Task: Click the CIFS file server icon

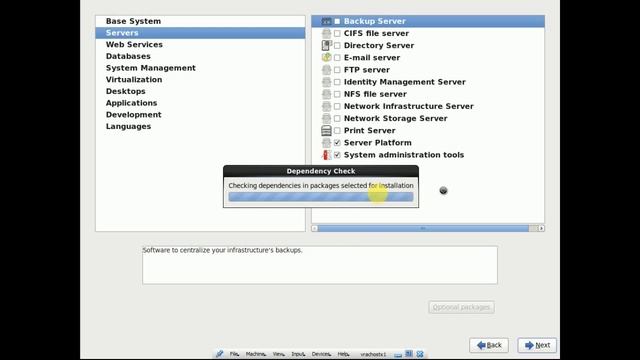Action: (x=326, y=33)
